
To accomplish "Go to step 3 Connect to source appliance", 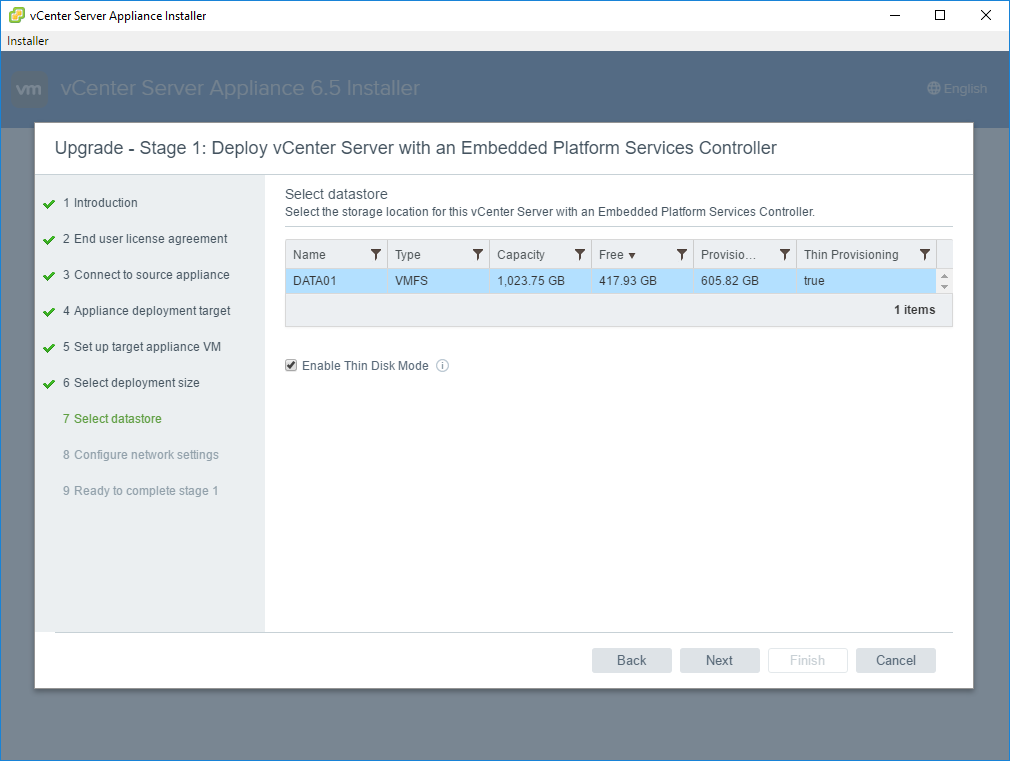I will pyautogui.click(x=146, y=275).
